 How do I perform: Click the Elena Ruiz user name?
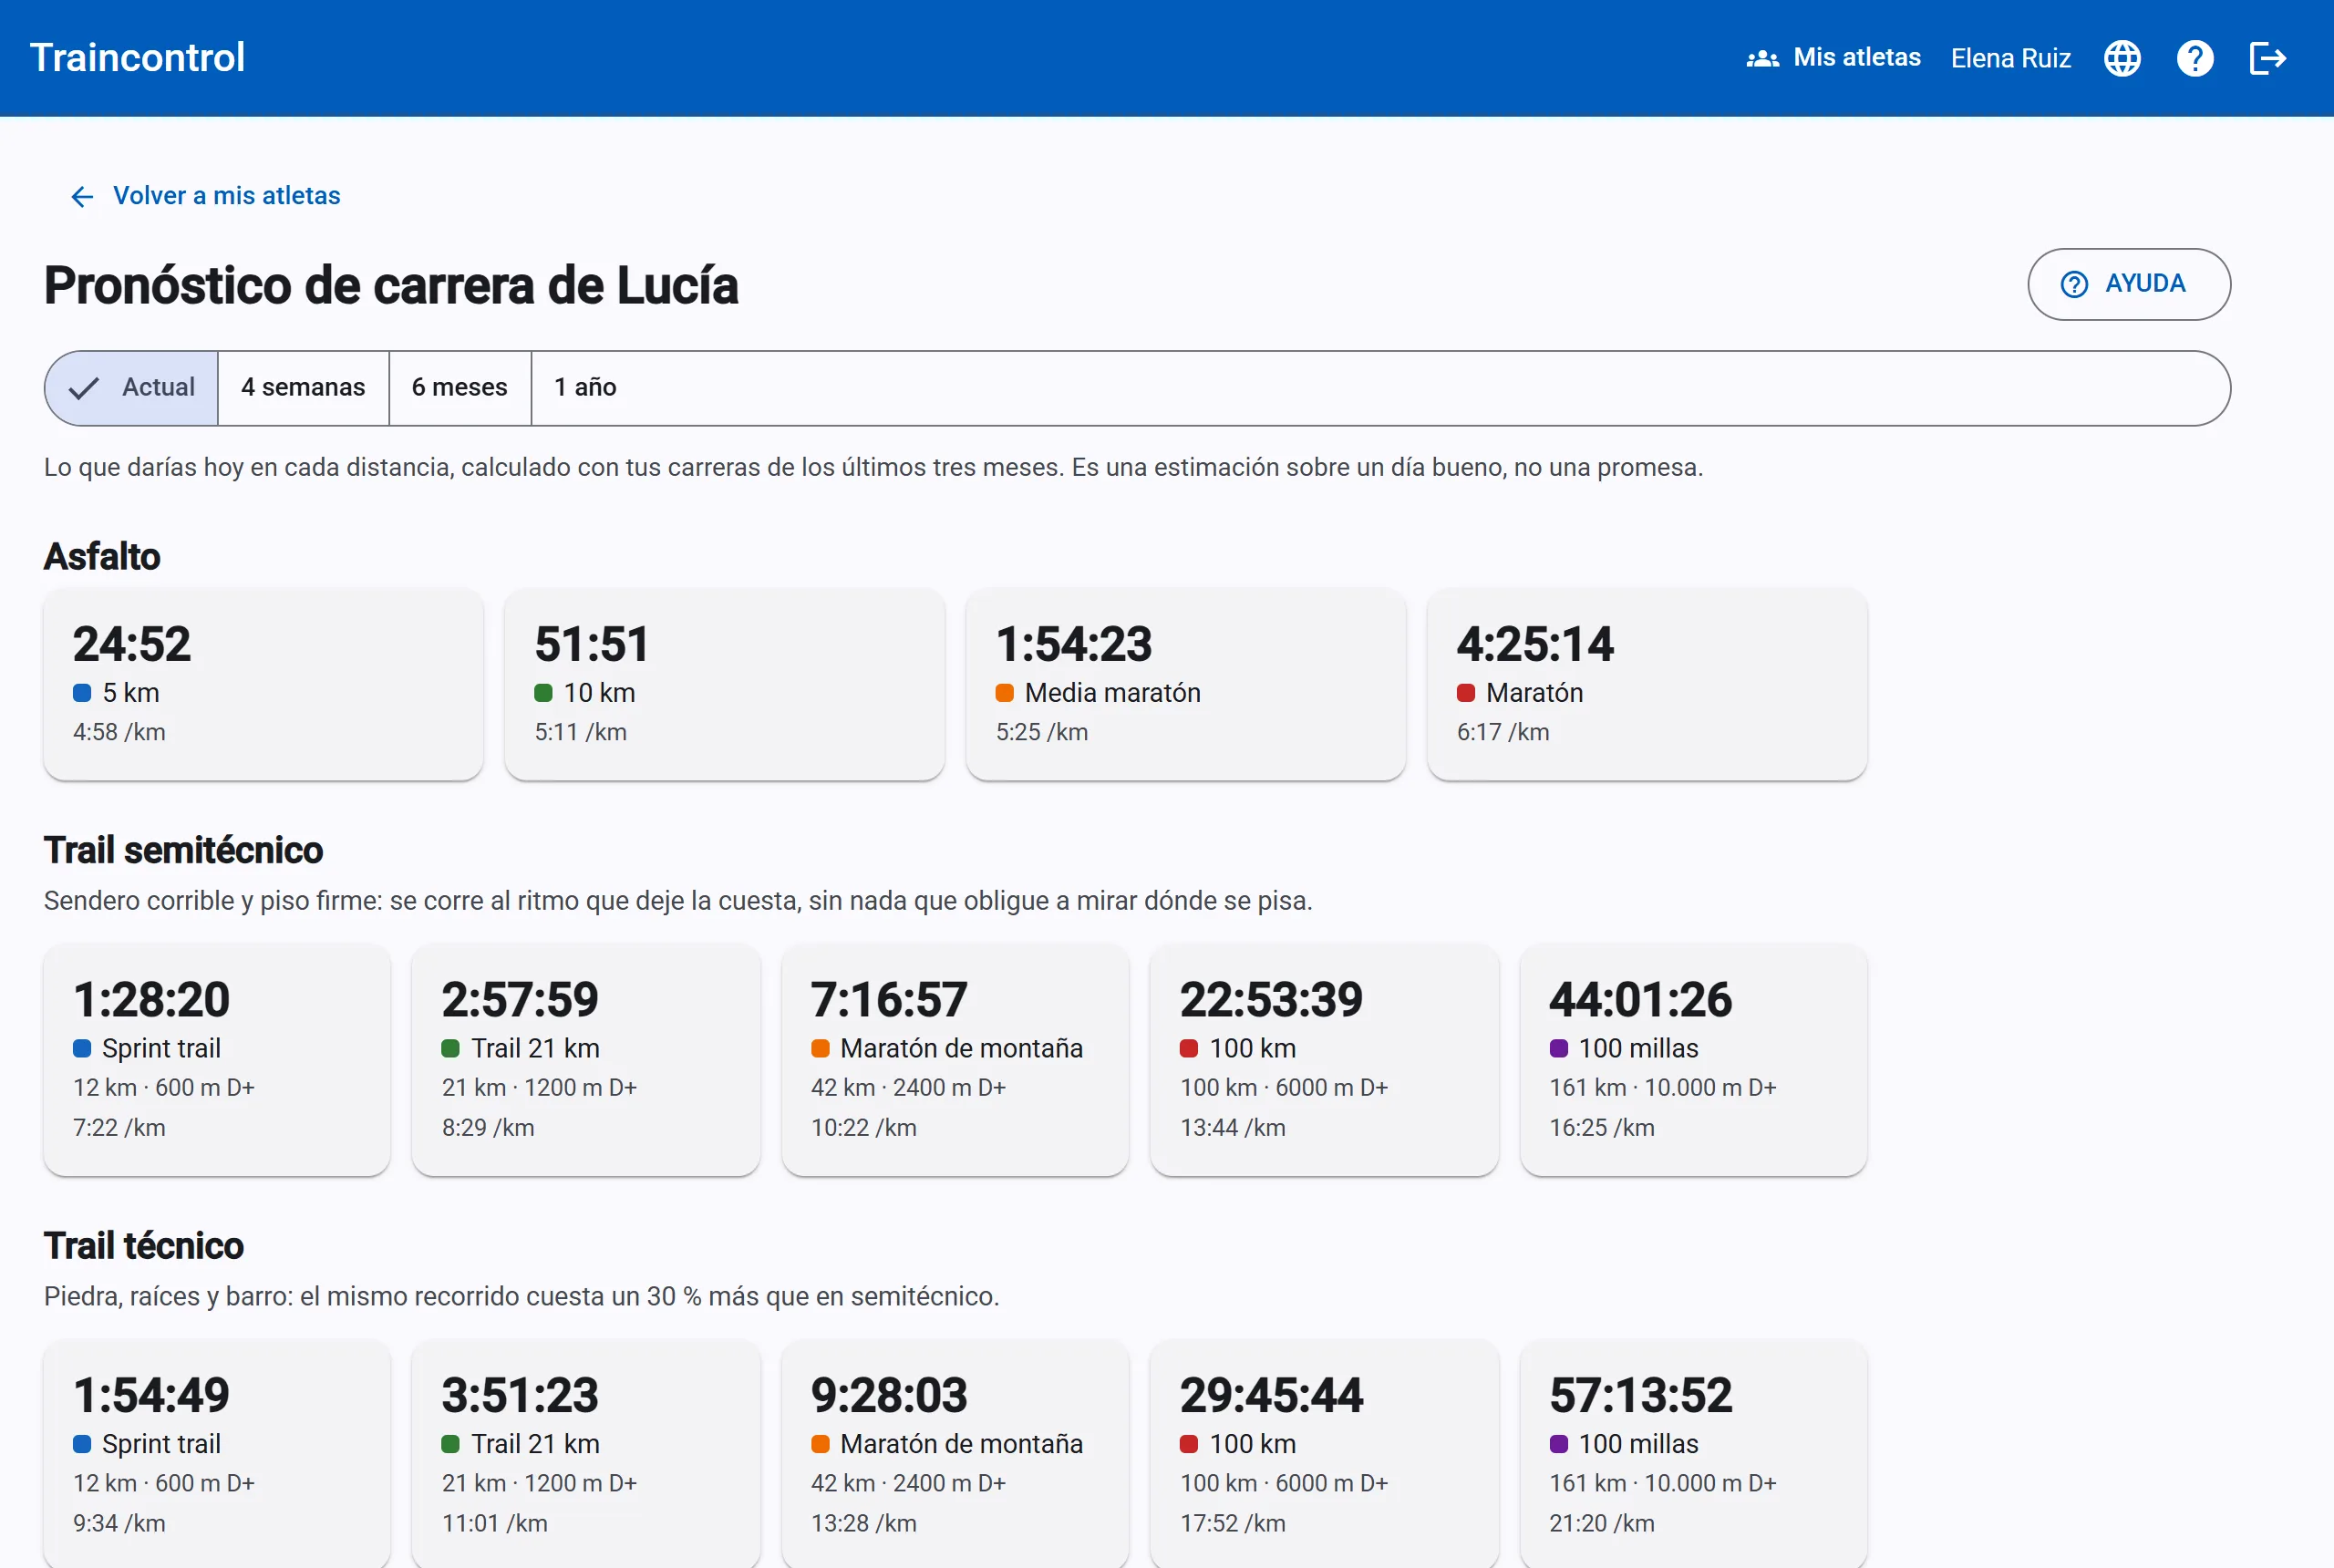click(x=2010, y=58)
